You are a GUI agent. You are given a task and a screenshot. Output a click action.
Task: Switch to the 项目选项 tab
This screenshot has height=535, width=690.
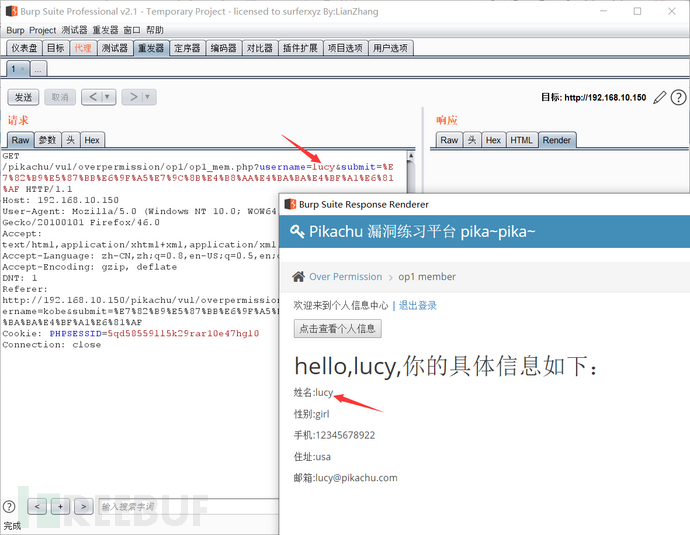(x=345, y=48)
